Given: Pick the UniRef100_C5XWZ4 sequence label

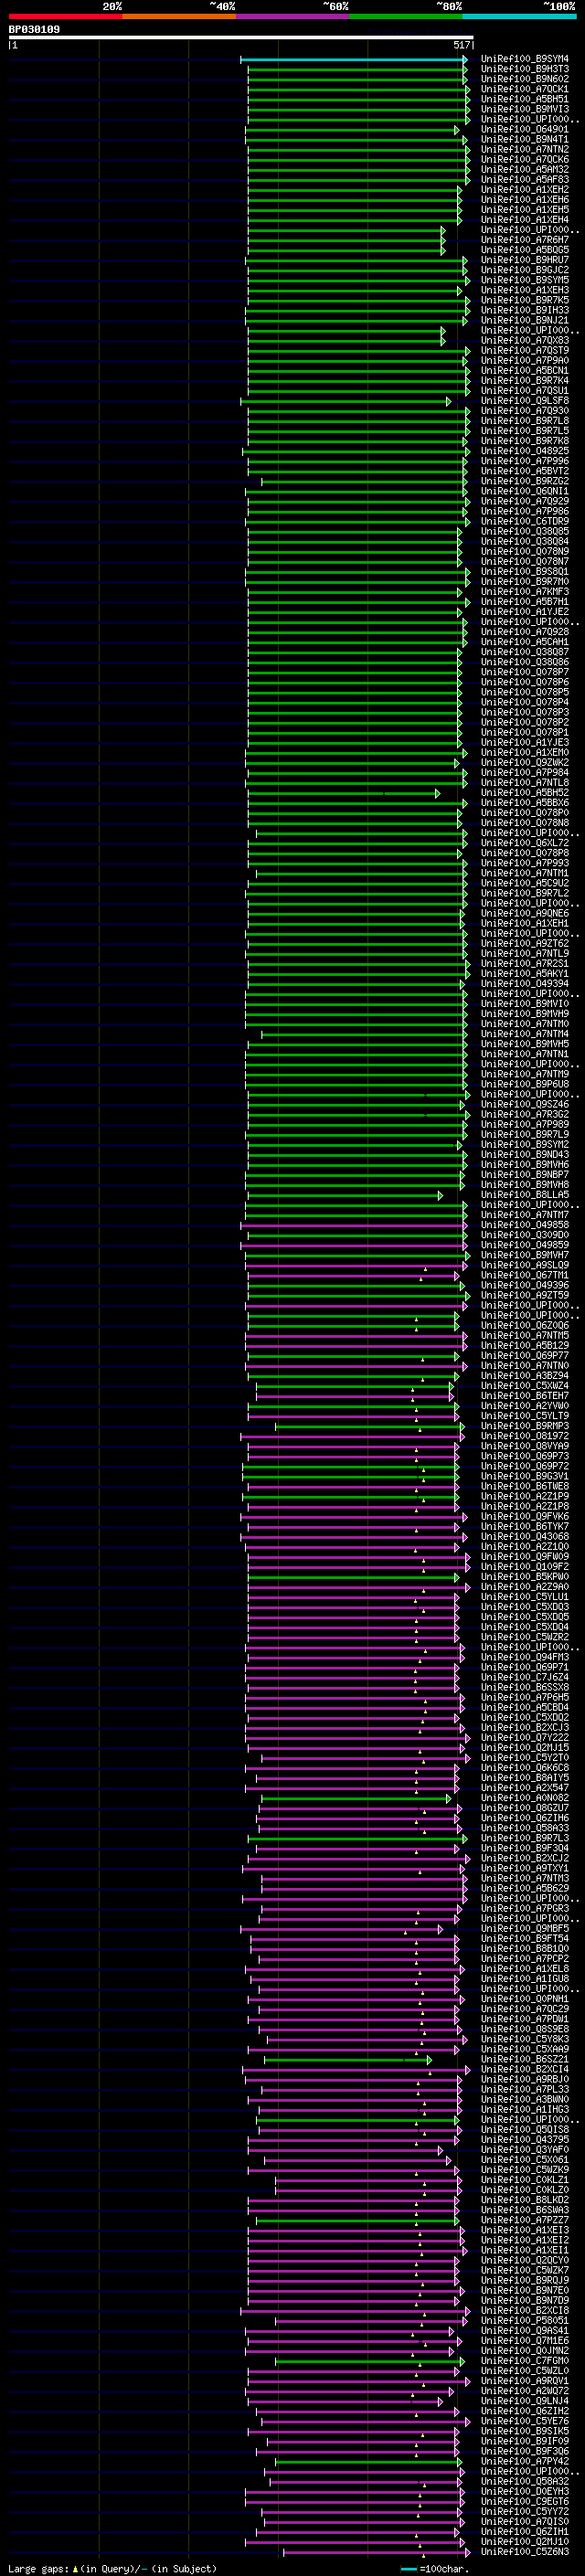Looking at the screenshot, I should 525,1386.
